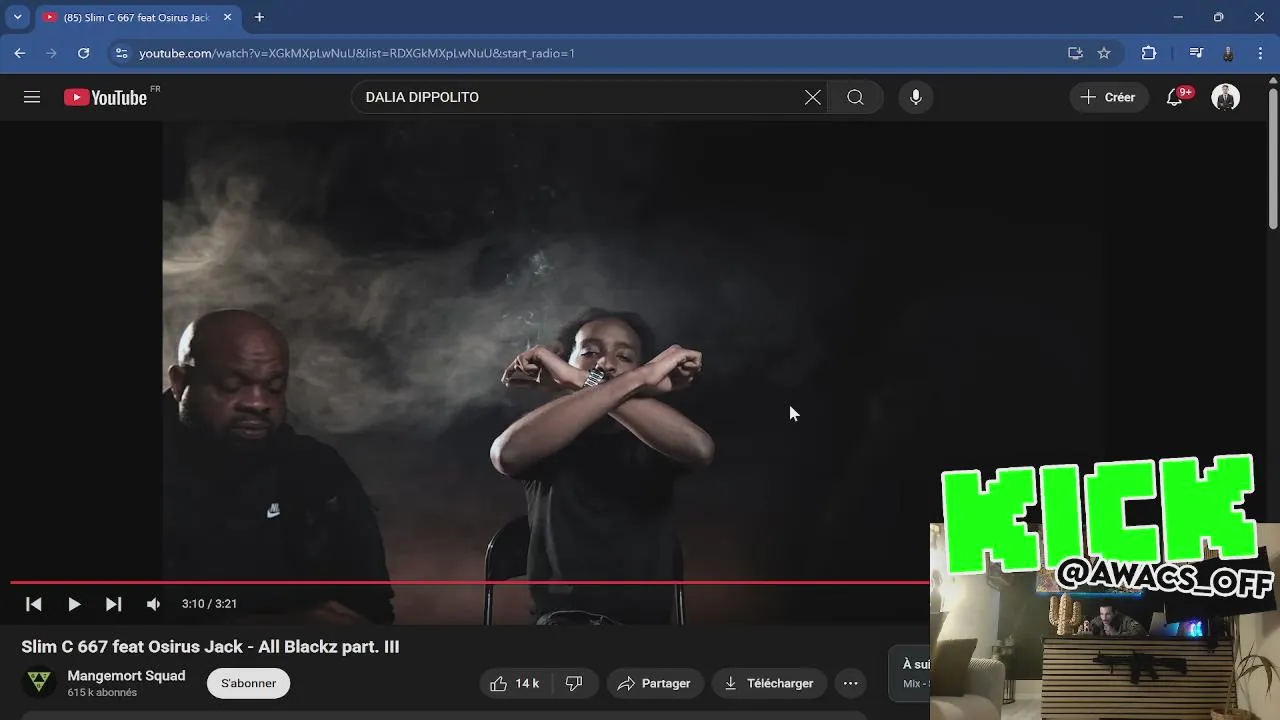Click the red video progress bar
Viewport: 1280px width, 720px height.
click(470, 581)
